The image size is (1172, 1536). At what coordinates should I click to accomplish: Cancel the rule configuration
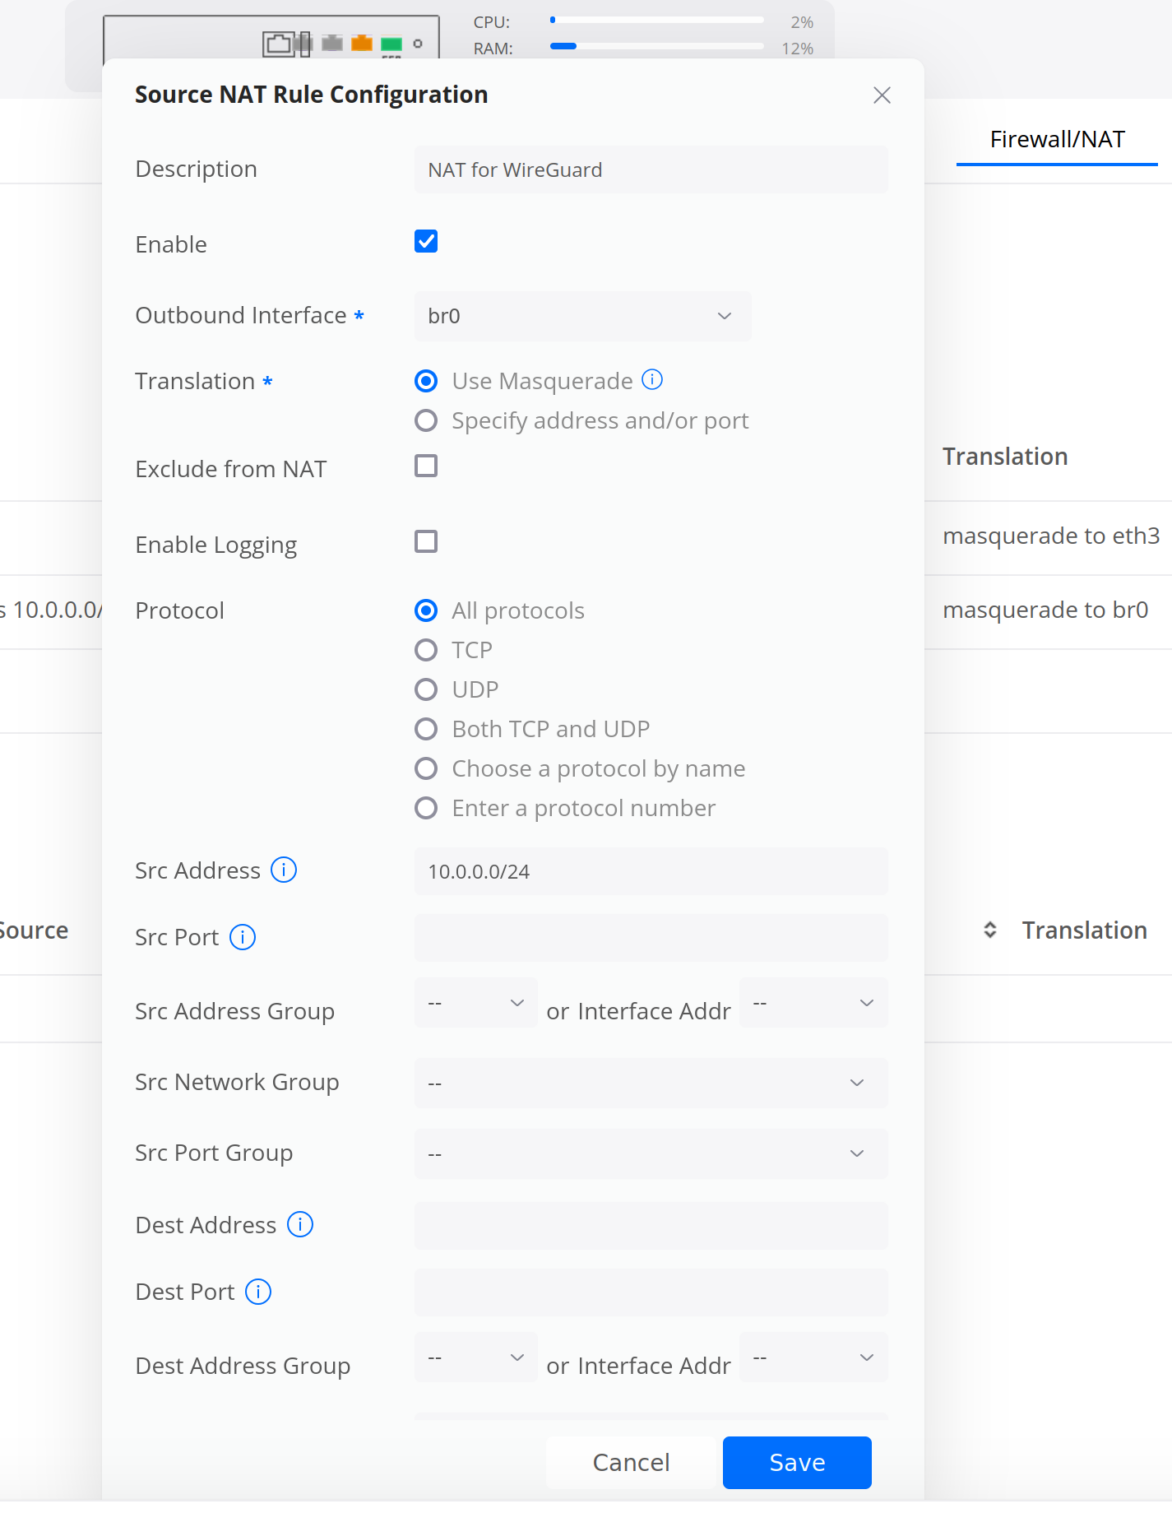click(631, 1462)
